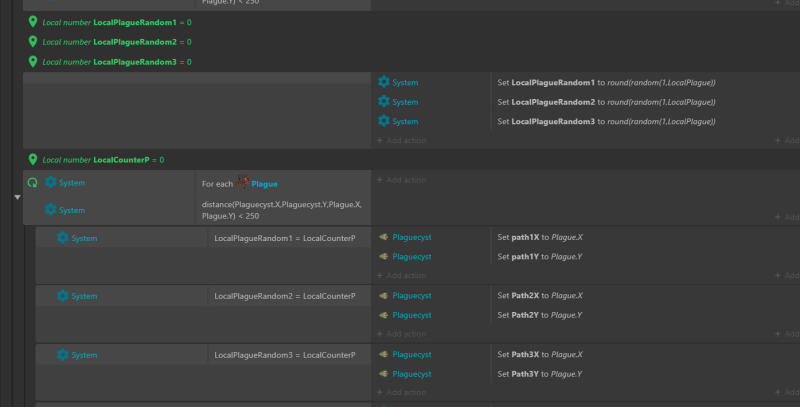Click the System gear of For each Plague condition

pos(51,182)
